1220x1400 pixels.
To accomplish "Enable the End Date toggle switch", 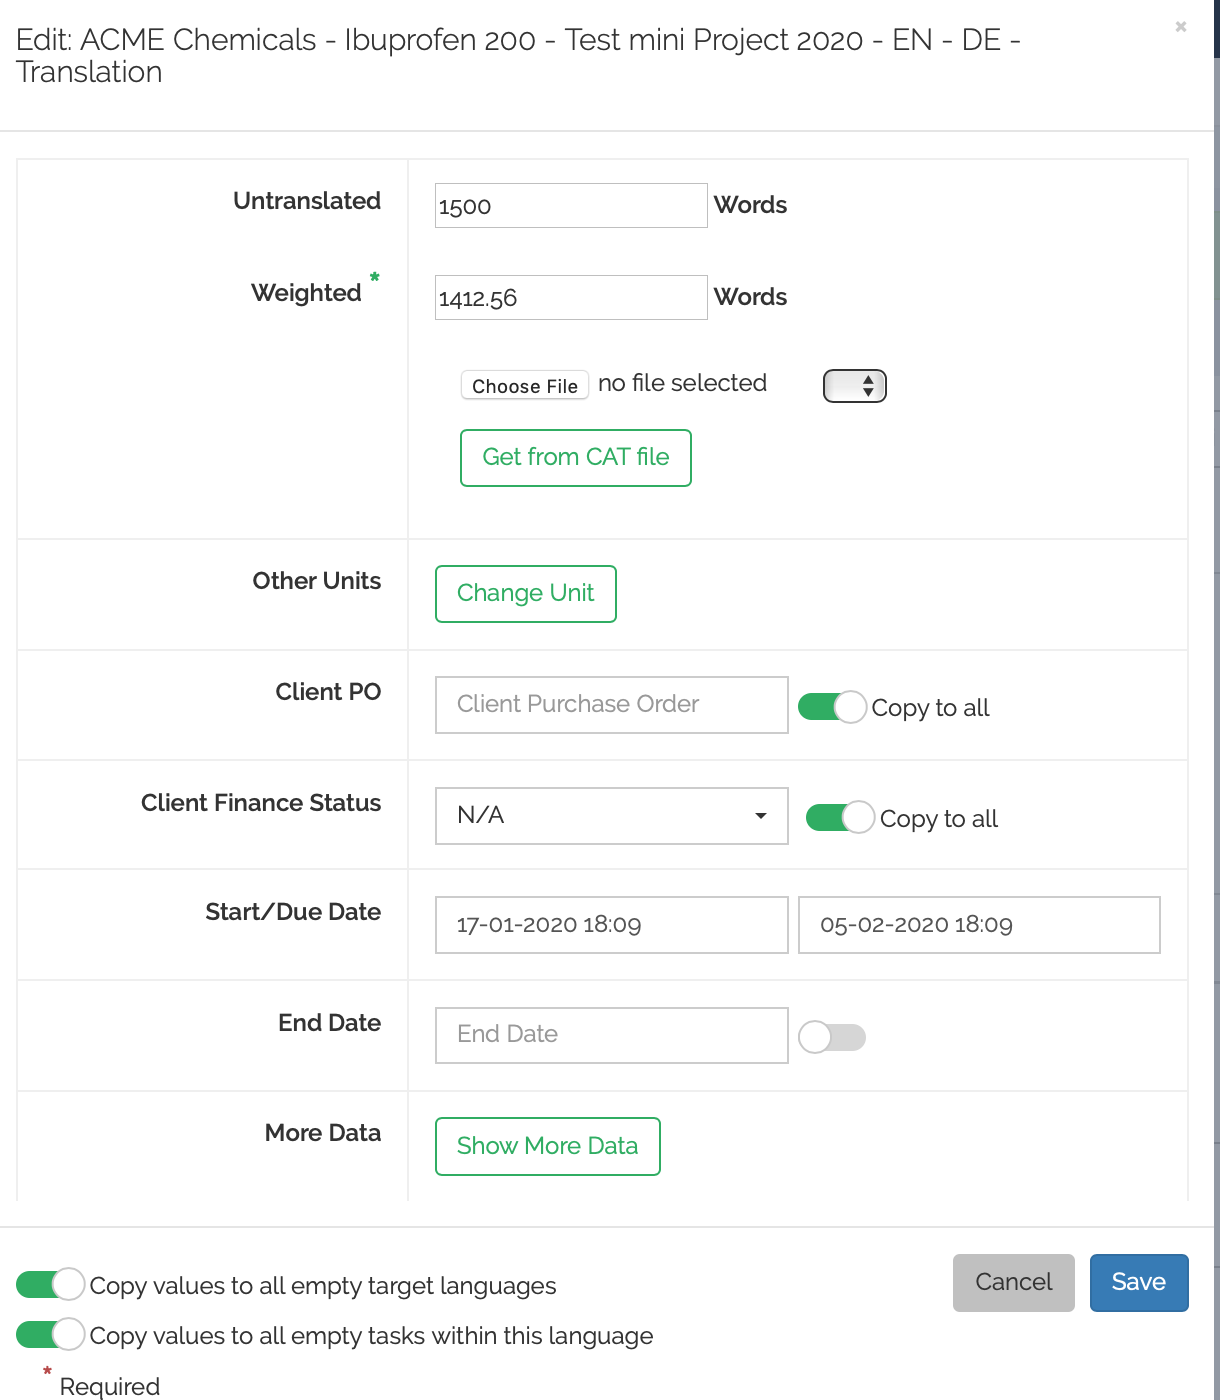I will click(x=832, y=1037).
